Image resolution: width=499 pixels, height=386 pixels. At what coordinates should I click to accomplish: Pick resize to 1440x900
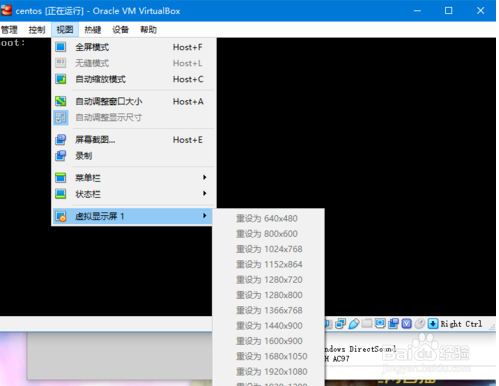tap(269, 326)
